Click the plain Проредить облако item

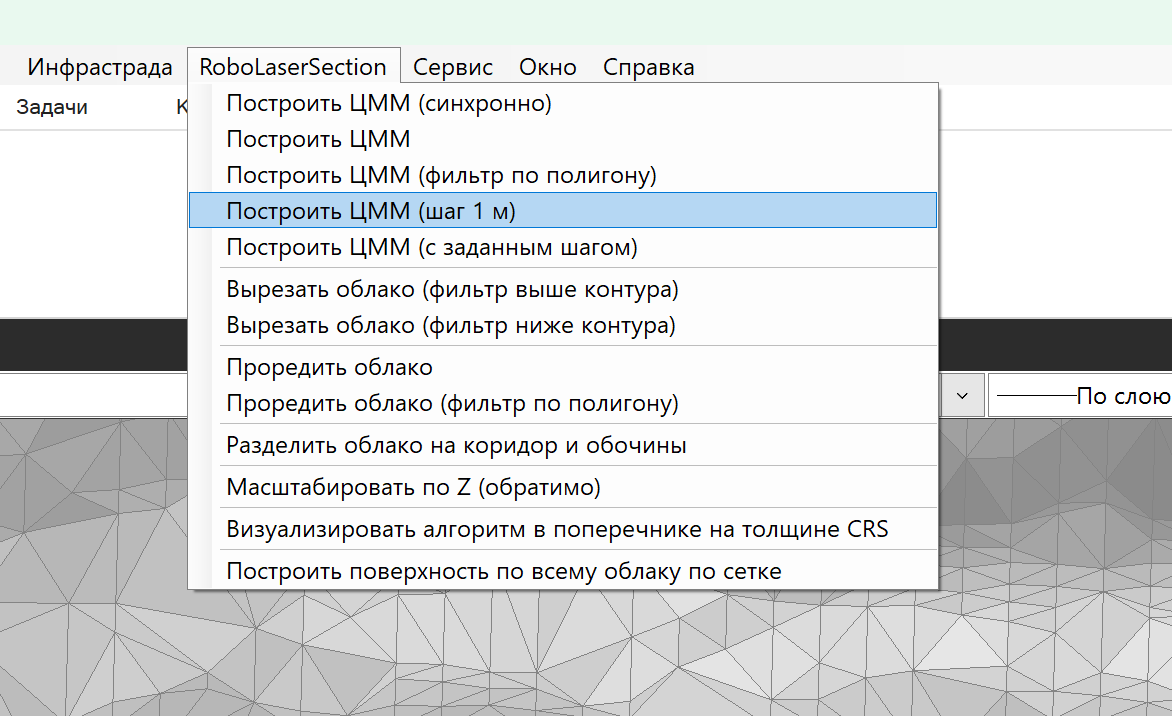(329, 367)
